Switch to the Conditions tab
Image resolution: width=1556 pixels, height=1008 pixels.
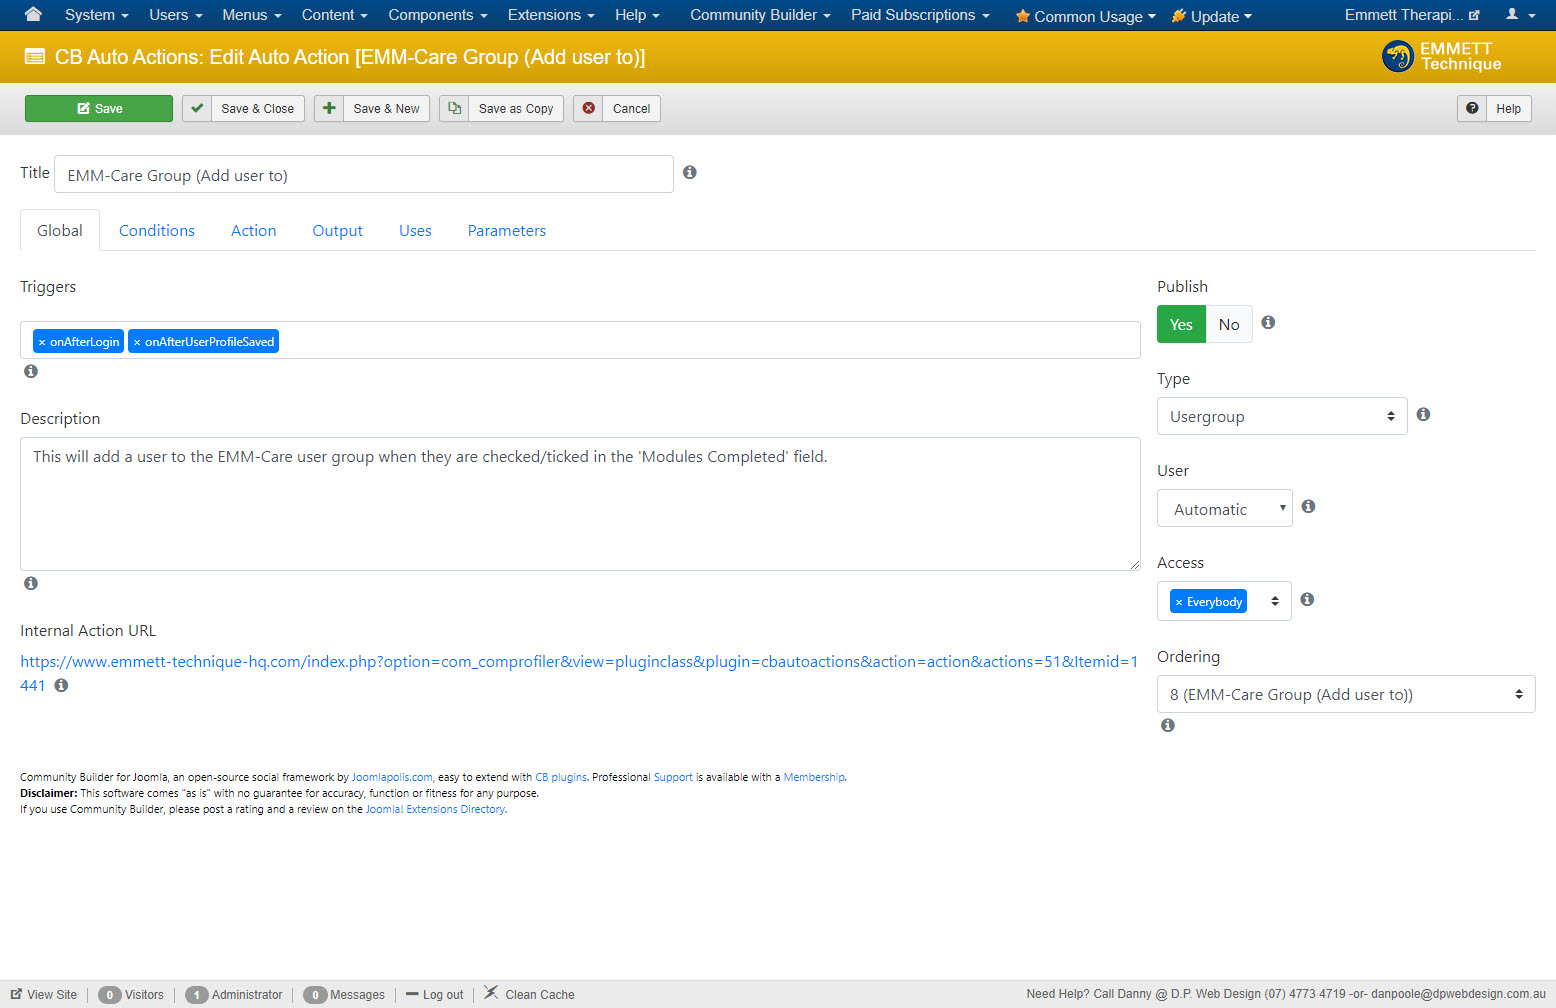(x=157, y=230)
